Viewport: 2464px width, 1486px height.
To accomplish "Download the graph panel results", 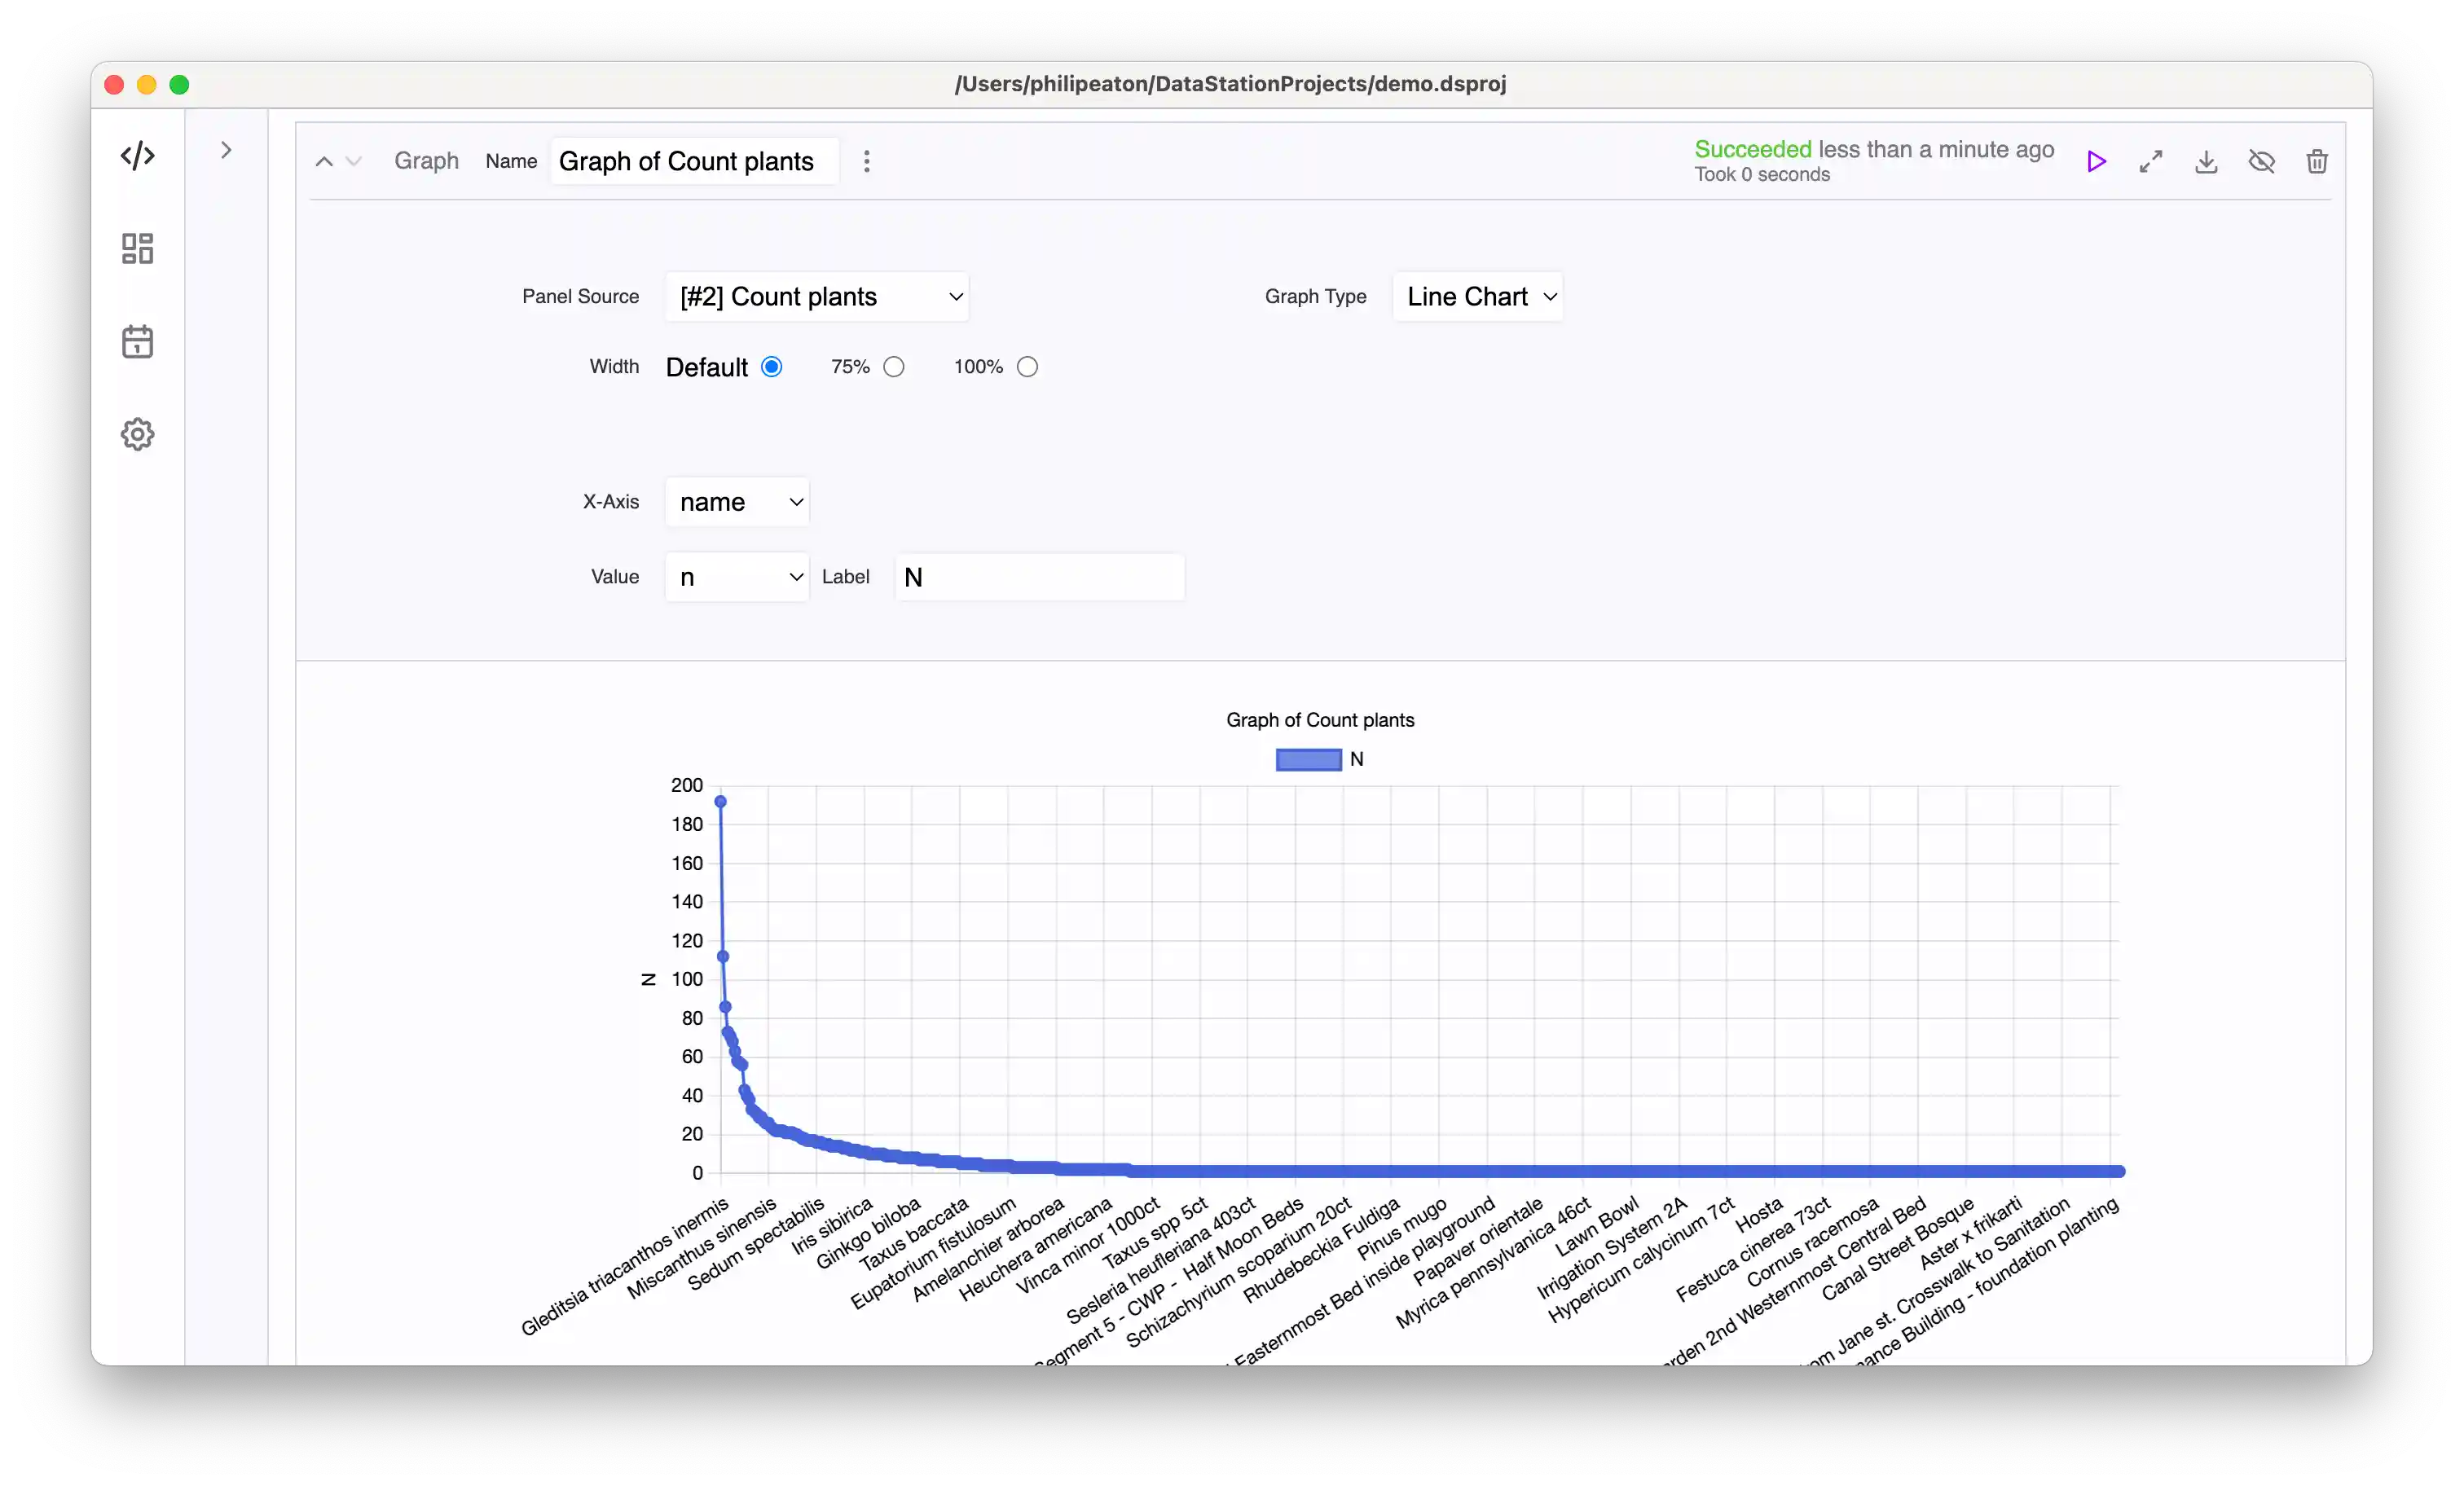I will pos(2207,161).
